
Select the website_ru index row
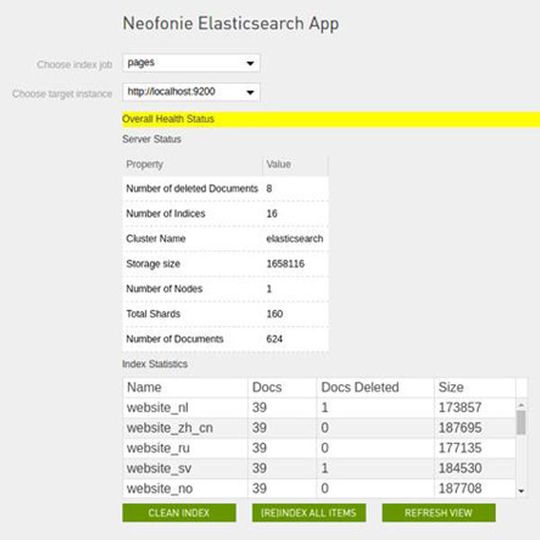319,448
